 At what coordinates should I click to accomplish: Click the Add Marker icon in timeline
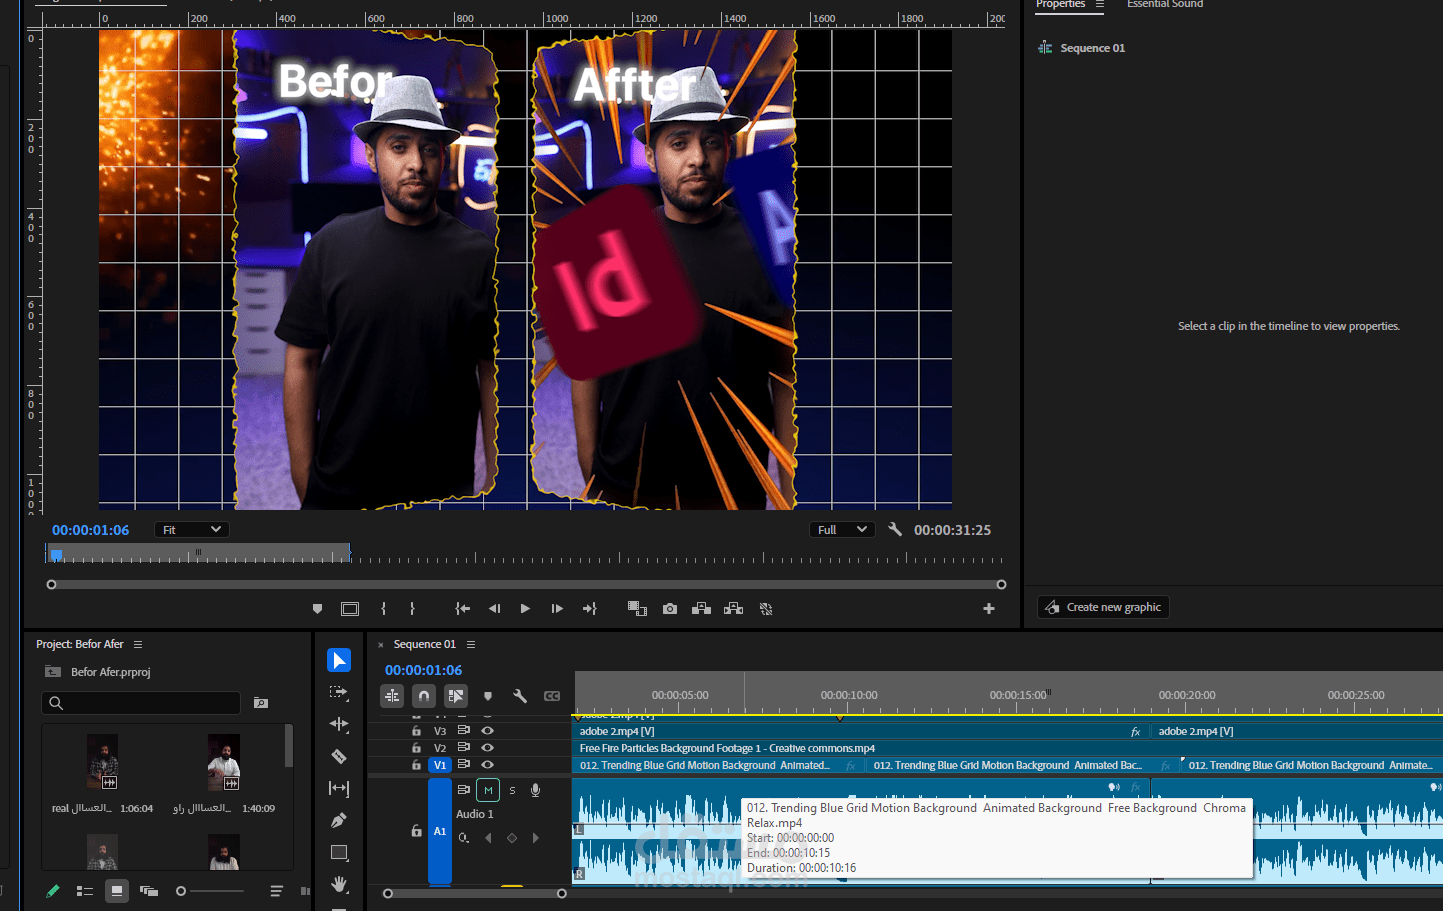(x=488, y=696)
